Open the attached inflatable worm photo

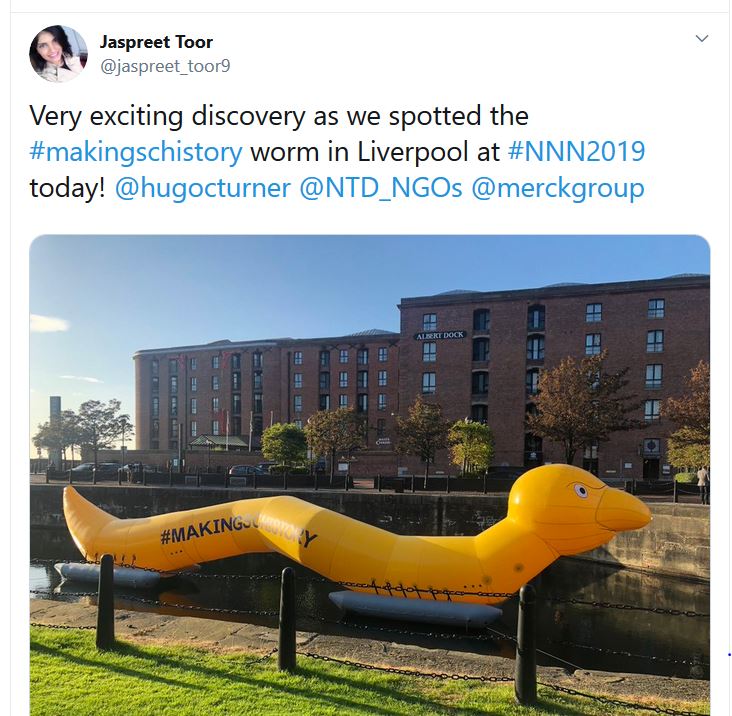pos(370,475)
